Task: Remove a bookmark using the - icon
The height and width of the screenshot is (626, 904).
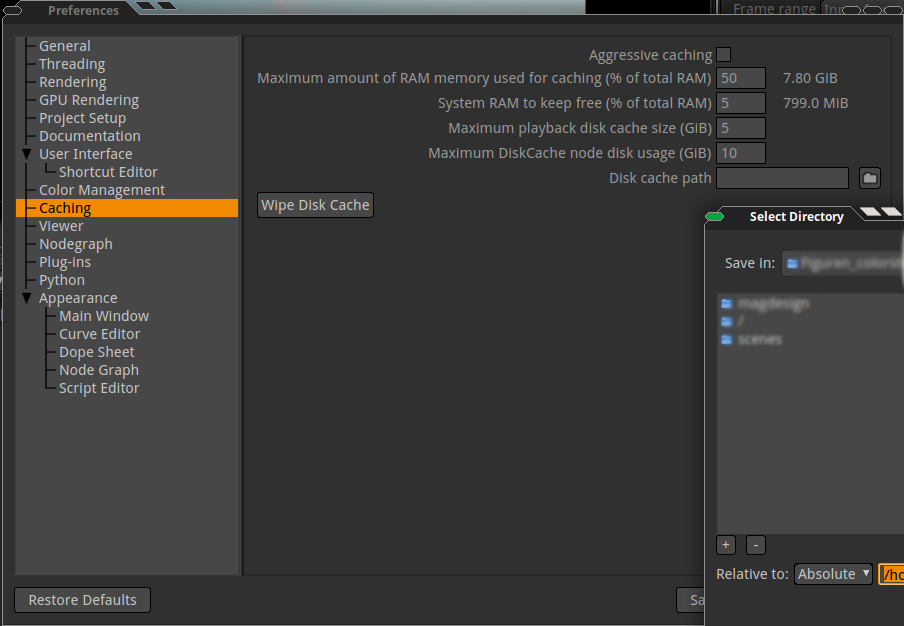Action: 755,545
